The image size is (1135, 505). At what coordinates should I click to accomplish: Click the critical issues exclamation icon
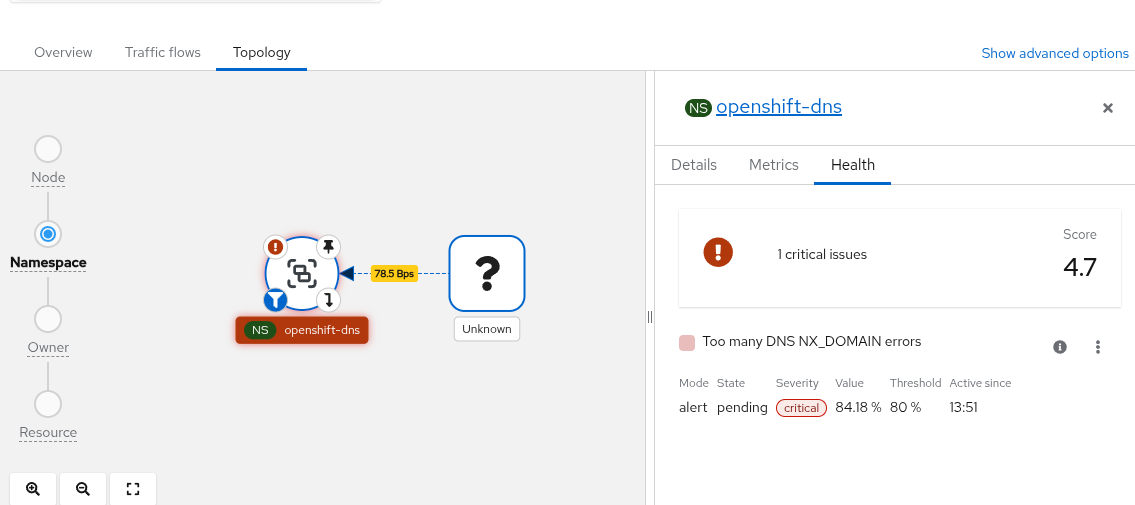tap(718, 252)
